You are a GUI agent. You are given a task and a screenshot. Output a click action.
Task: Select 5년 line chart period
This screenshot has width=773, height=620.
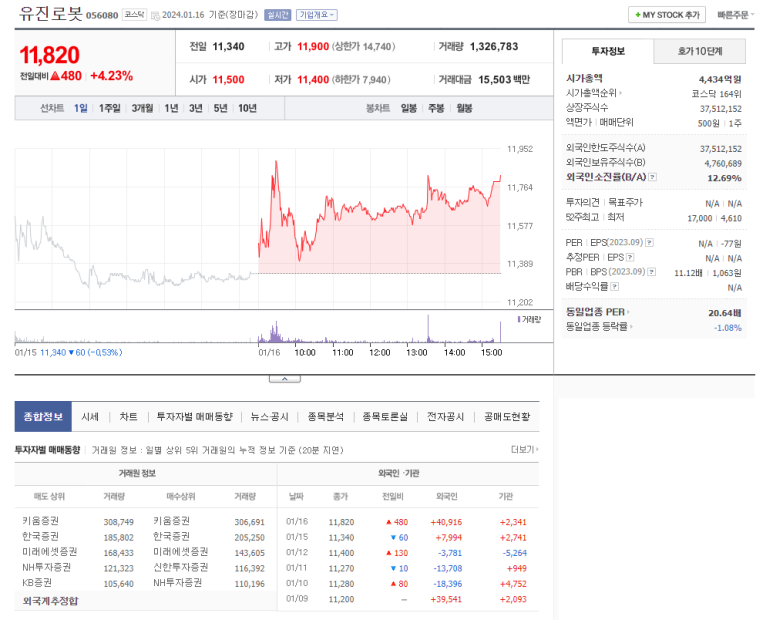[x=220, y=108]
